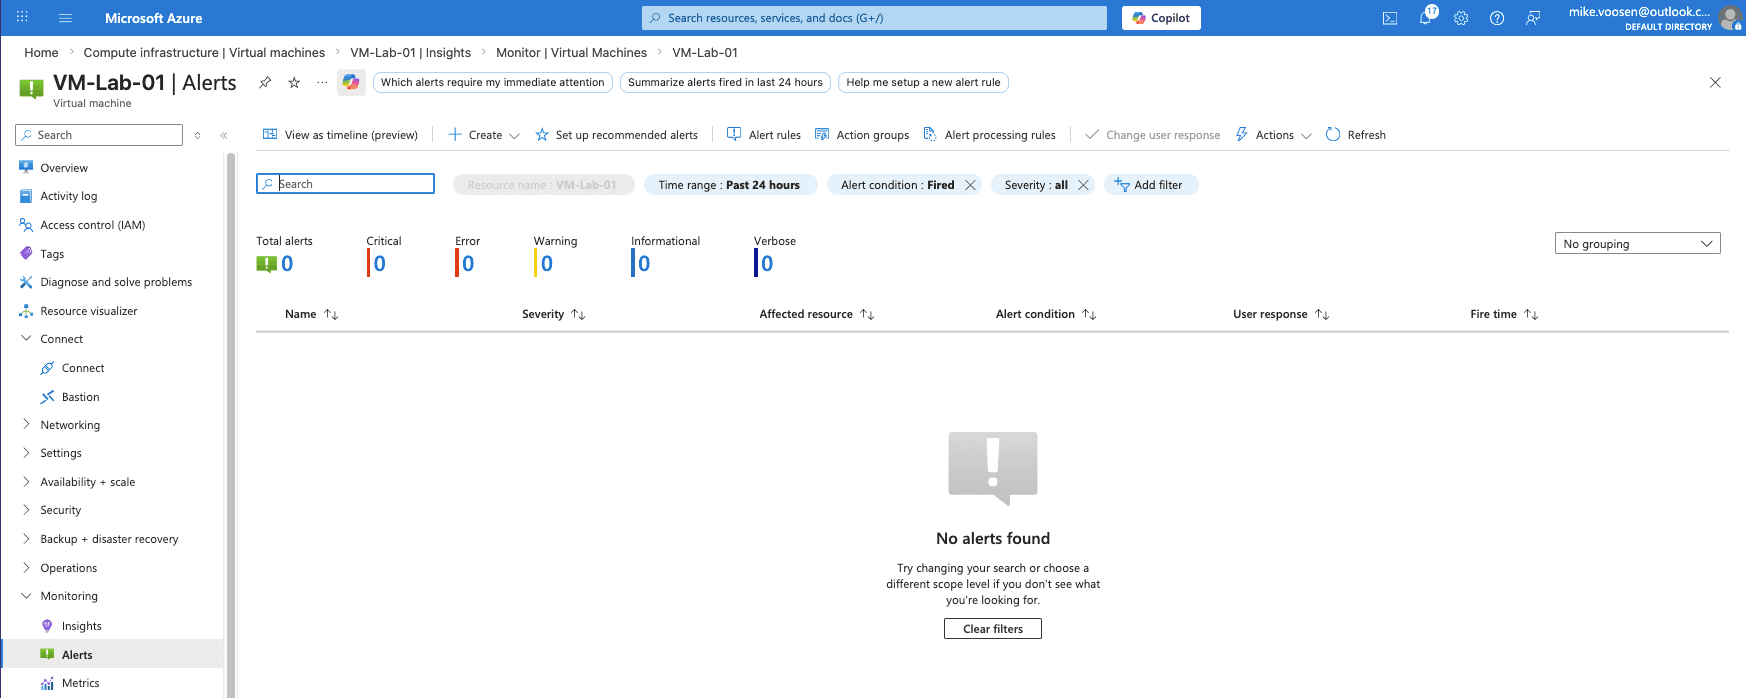1746x698 pixels.
Task: Focus the global search resources field
Action: pos(874,18)
